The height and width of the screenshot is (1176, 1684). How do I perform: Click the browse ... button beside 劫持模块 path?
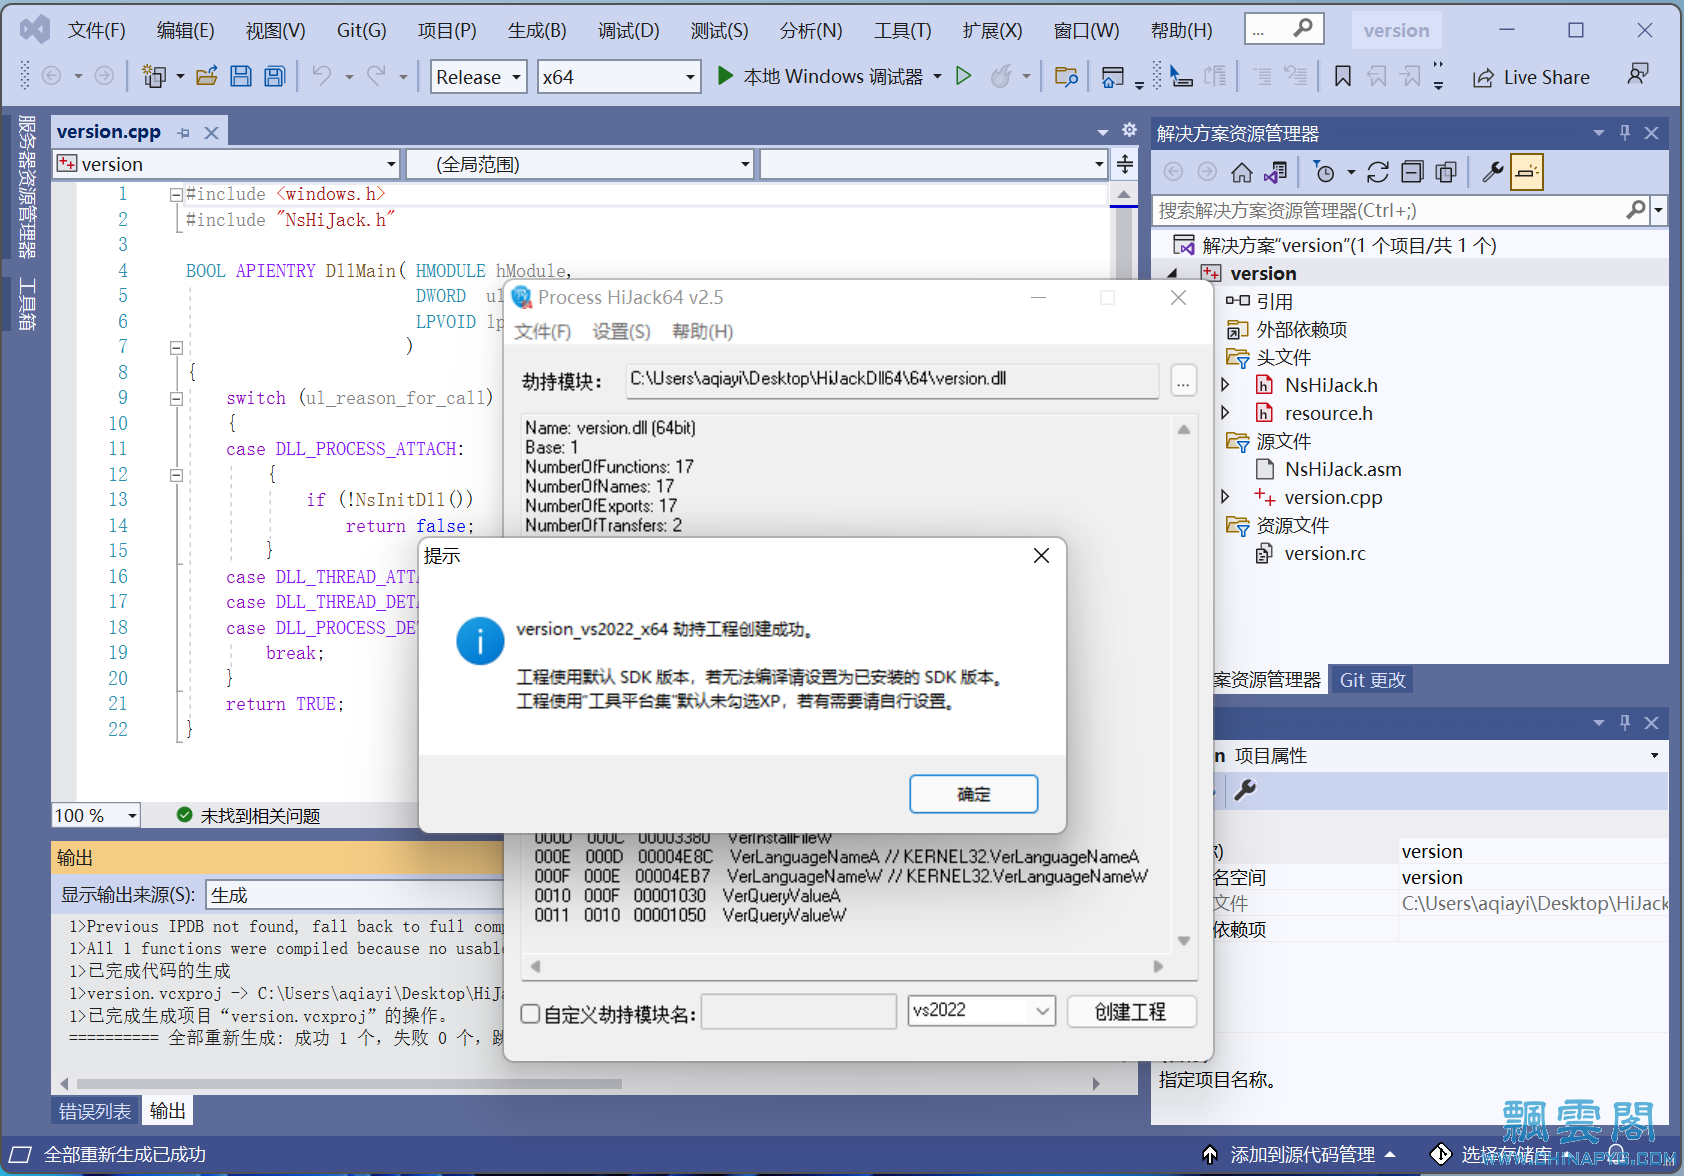click(x=1183, y=380)
